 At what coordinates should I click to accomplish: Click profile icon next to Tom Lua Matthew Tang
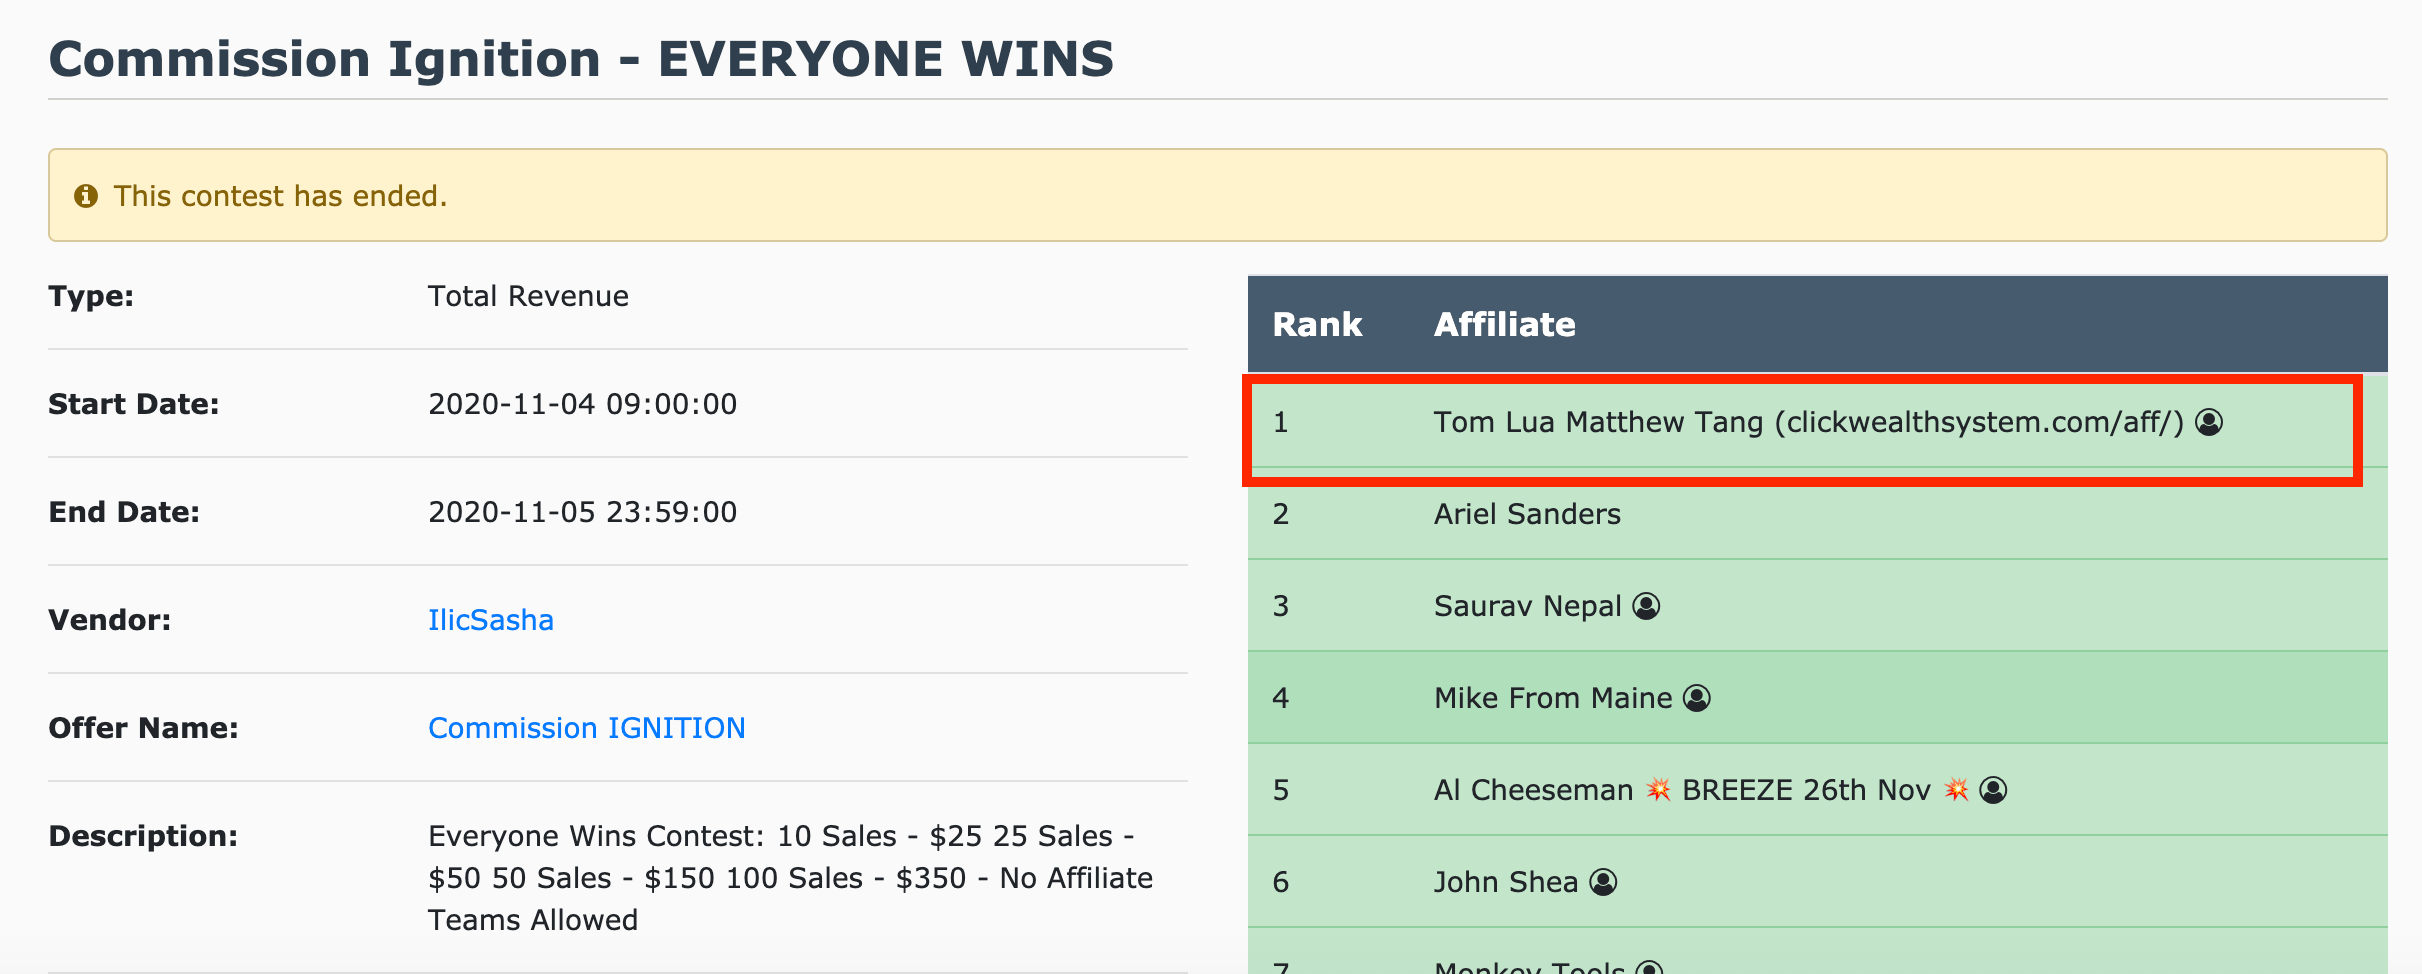pos(2209,422)
